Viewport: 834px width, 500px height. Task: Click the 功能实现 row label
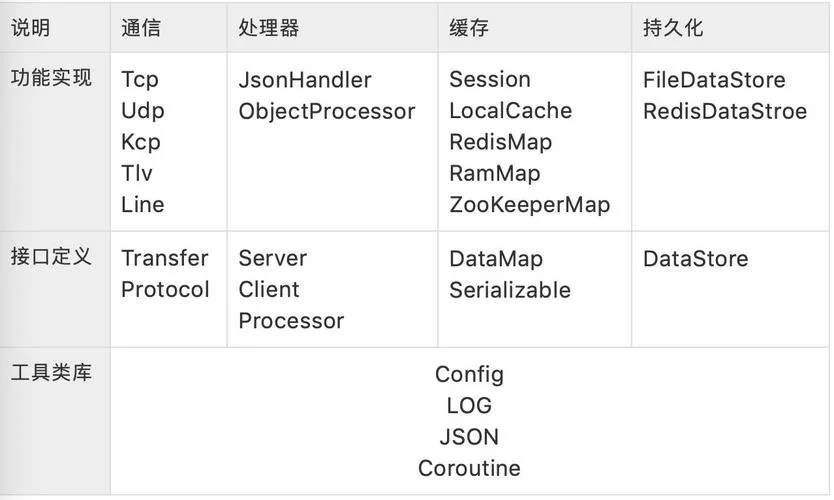51,78
